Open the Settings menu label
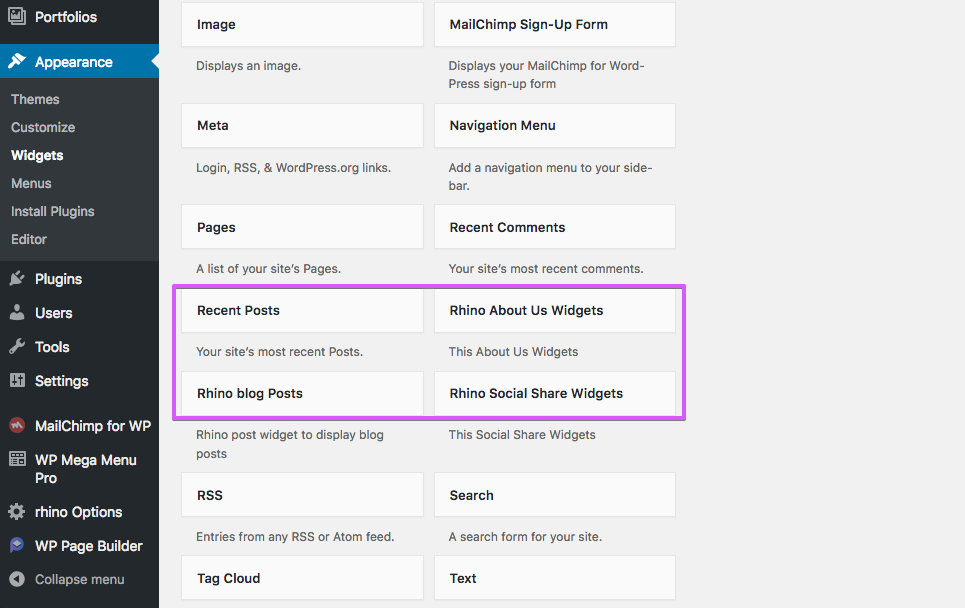This screenshot has width=965, height=608. [x=62, y=381]
